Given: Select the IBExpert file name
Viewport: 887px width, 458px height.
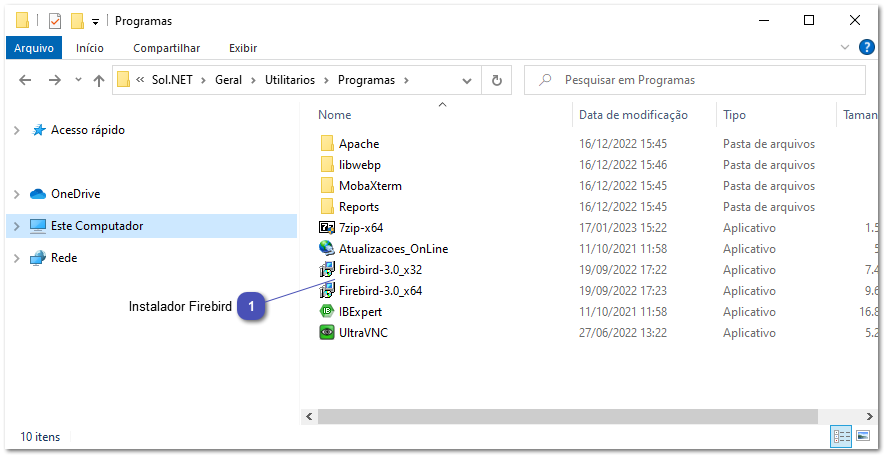Looking at the screenshot, I should point(360,312).
